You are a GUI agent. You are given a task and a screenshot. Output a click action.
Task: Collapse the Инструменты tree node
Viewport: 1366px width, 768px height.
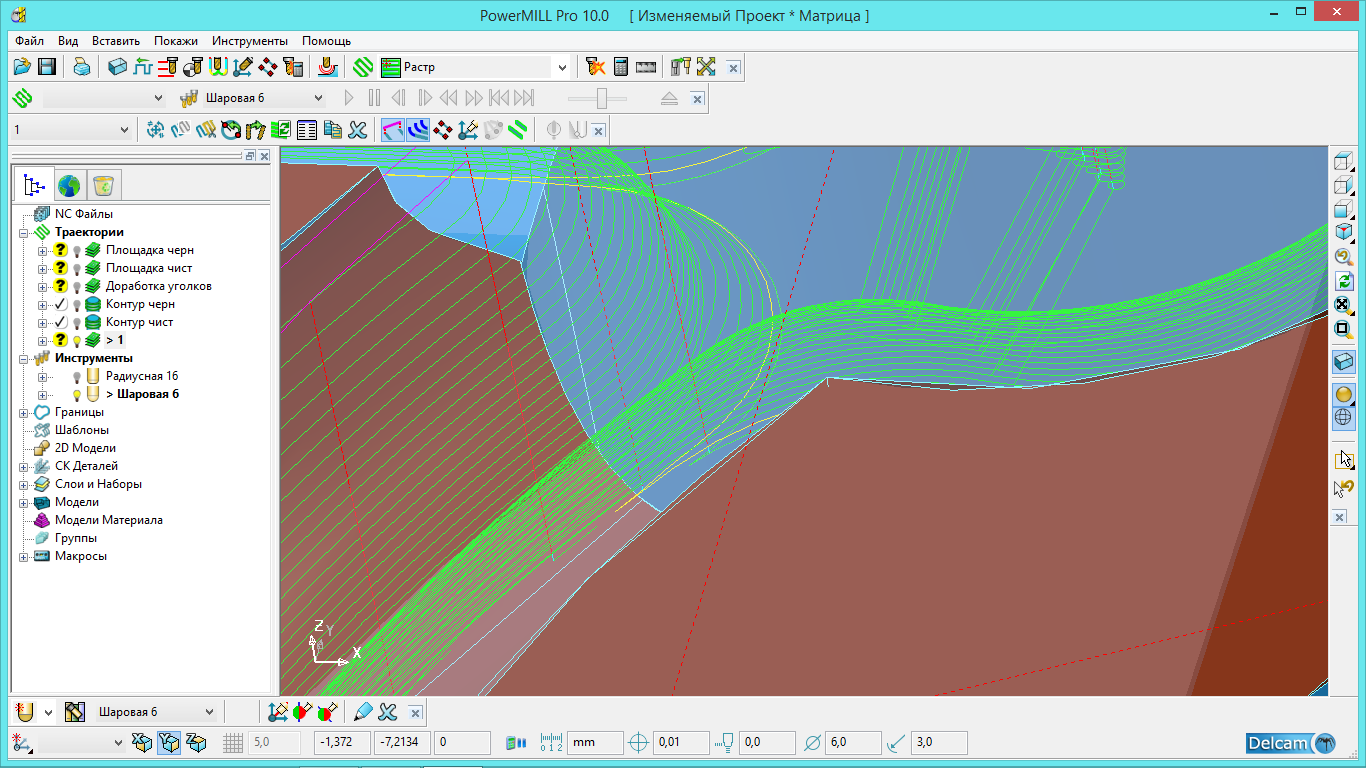[24, 358]
